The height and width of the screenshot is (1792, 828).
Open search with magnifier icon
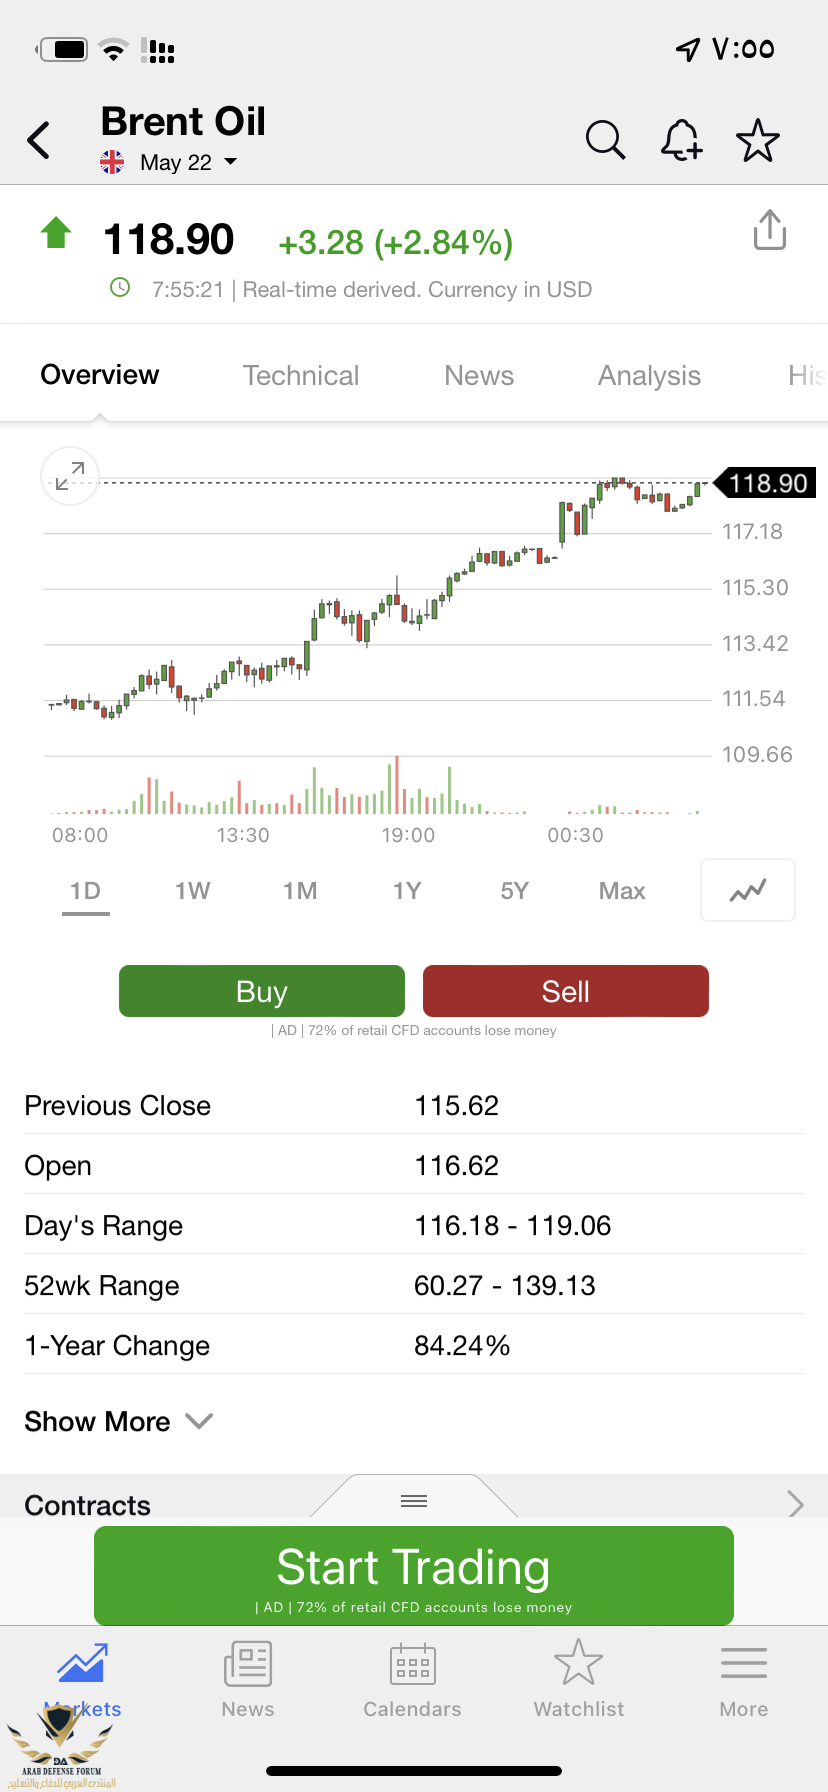point(605,141)
